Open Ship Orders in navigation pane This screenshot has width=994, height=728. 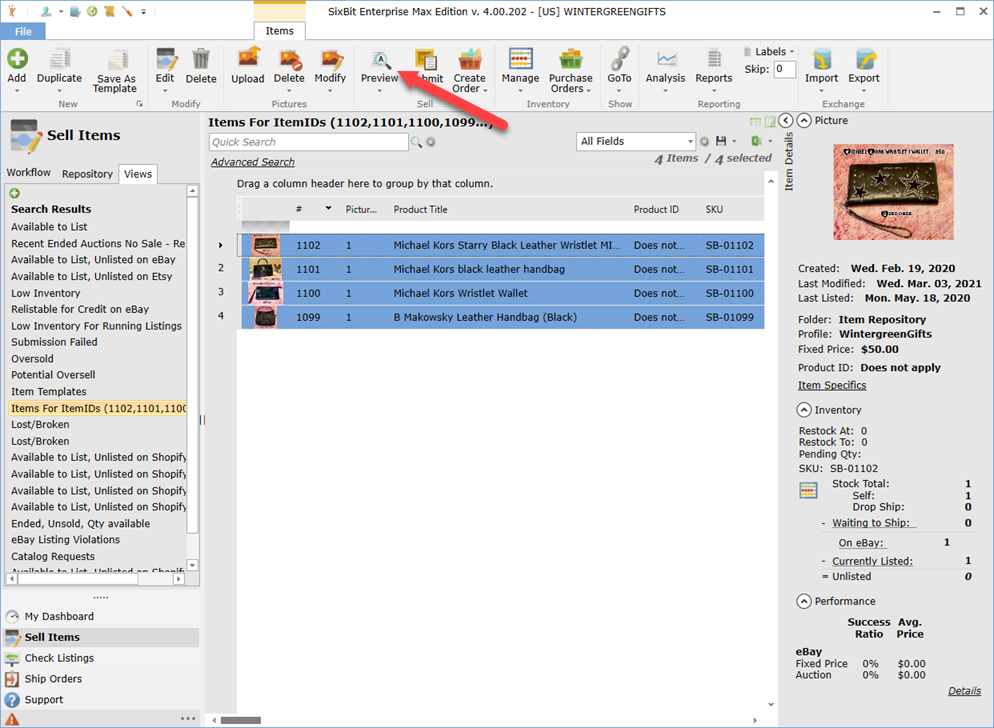click(53, 679)
